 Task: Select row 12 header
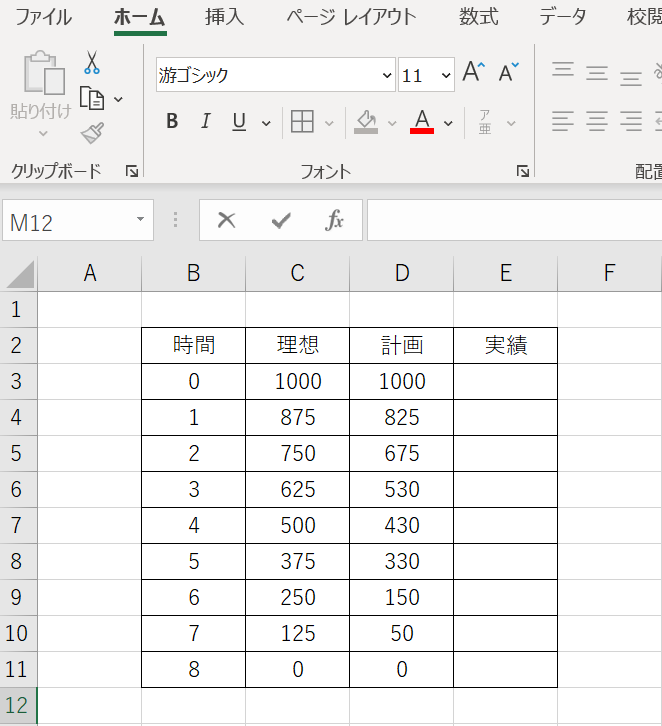[x=18, y=706]
